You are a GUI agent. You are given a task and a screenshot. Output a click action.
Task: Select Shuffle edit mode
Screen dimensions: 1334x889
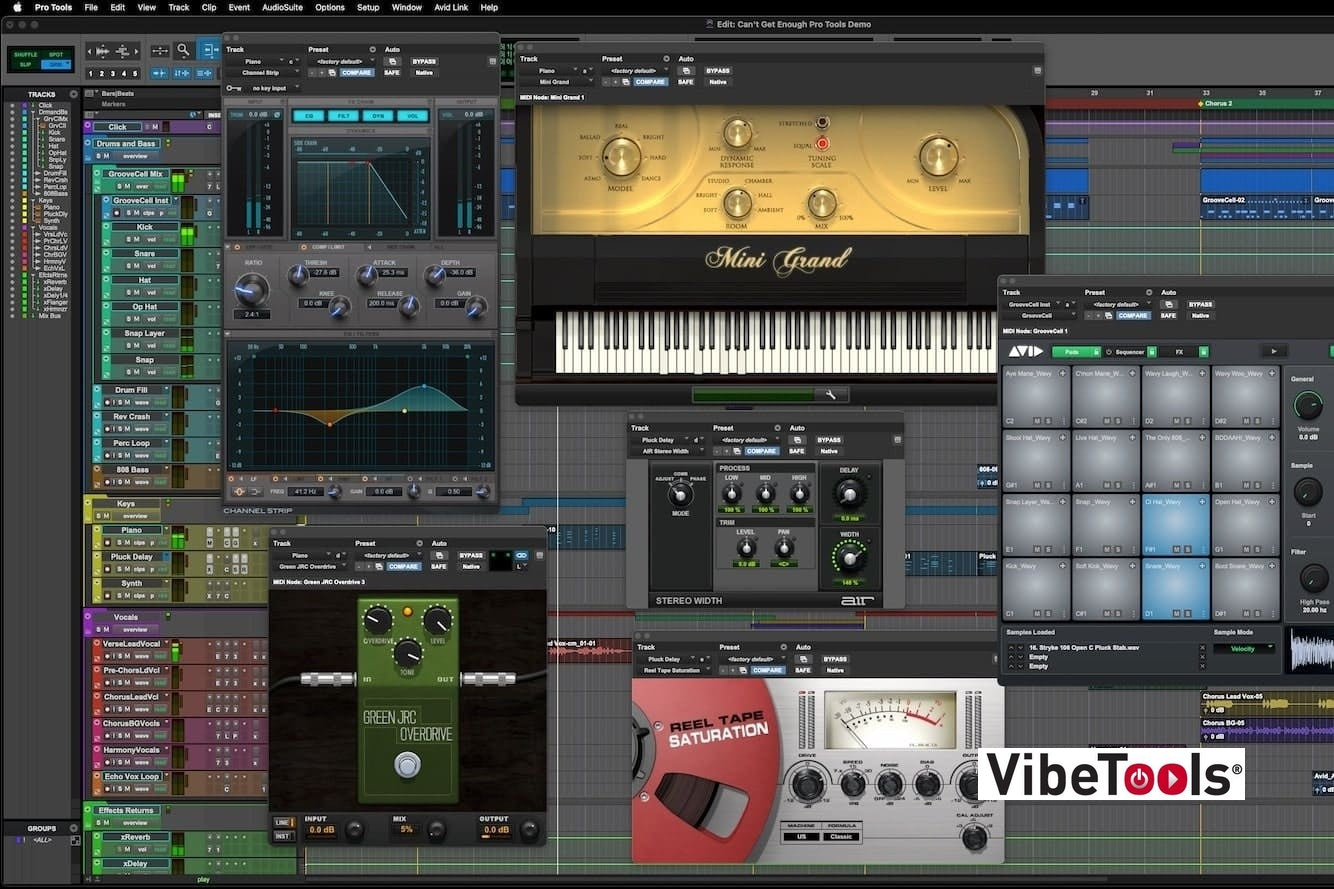click(25, 54)
